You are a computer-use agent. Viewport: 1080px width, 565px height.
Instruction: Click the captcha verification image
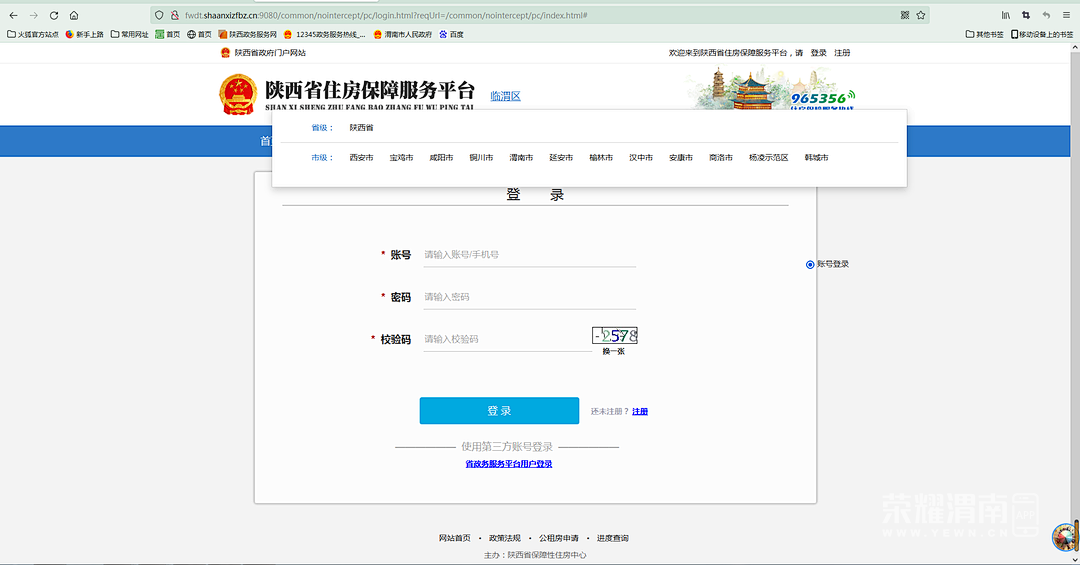tap(614, 335)
